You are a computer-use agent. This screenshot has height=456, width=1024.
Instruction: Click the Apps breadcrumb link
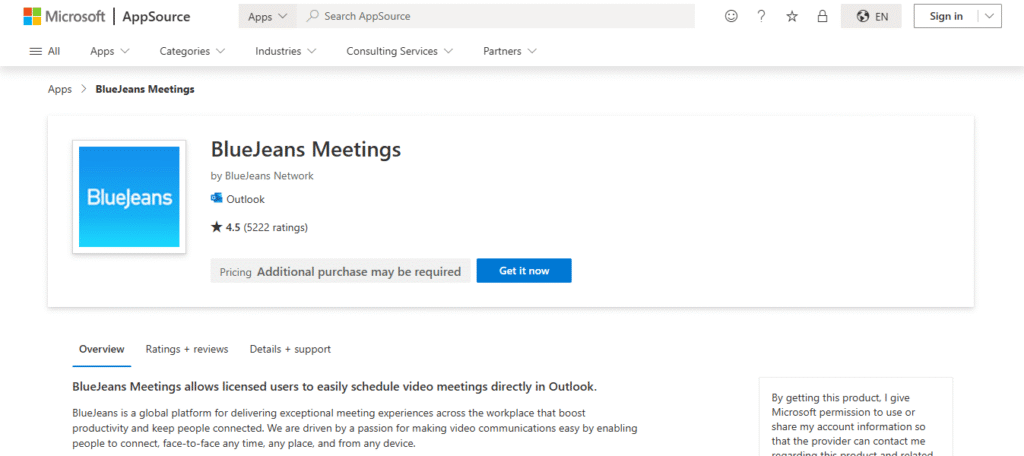pos(60,89)
